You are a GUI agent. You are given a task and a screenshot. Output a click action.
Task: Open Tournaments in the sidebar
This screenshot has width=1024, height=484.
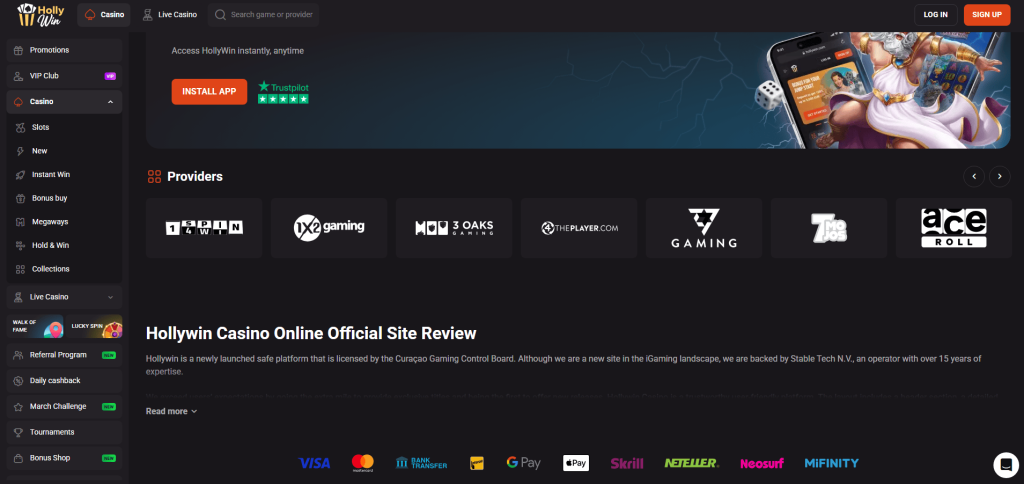(x=64, y=432)
